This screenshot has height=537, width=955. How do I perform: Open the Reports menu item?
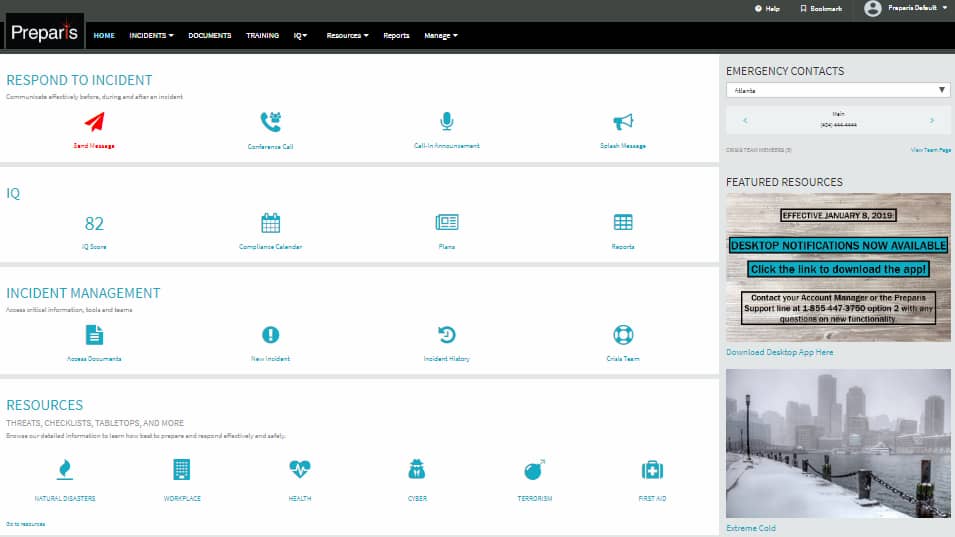396,36
